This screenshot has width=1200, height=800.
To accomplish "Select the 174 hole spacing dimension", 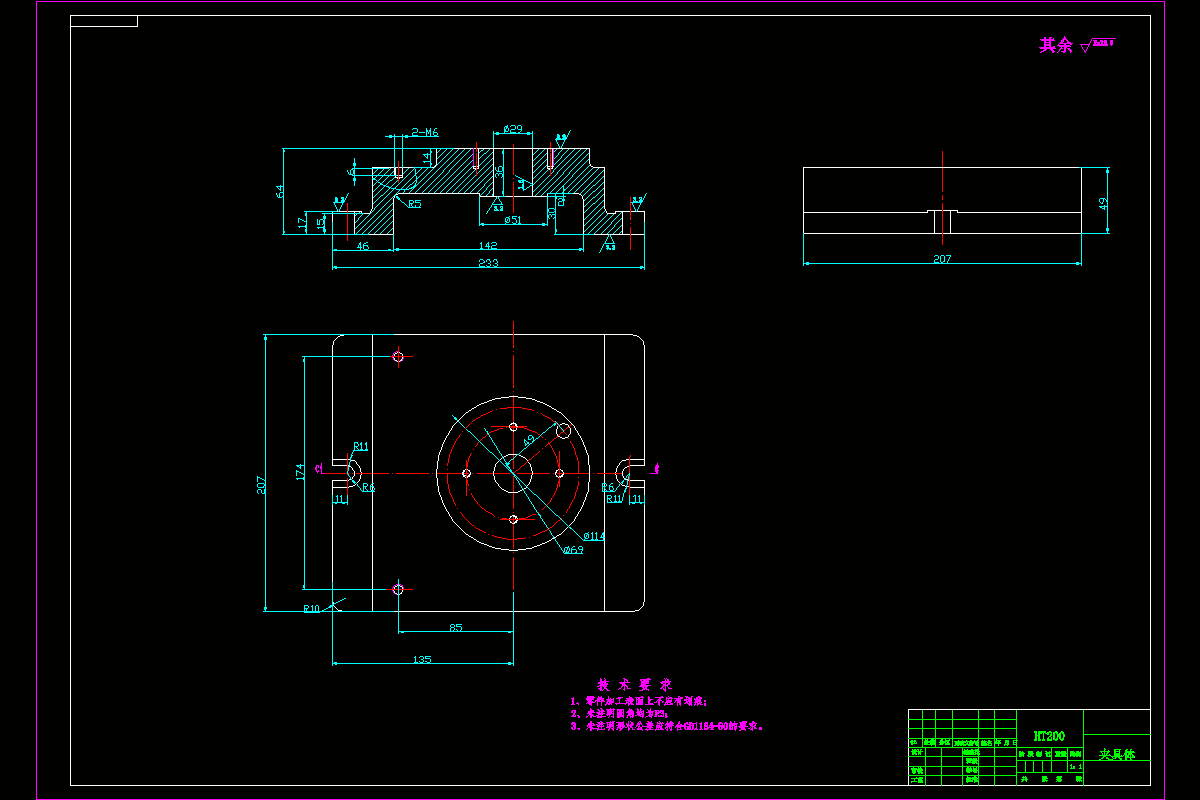I will [300, 472].
